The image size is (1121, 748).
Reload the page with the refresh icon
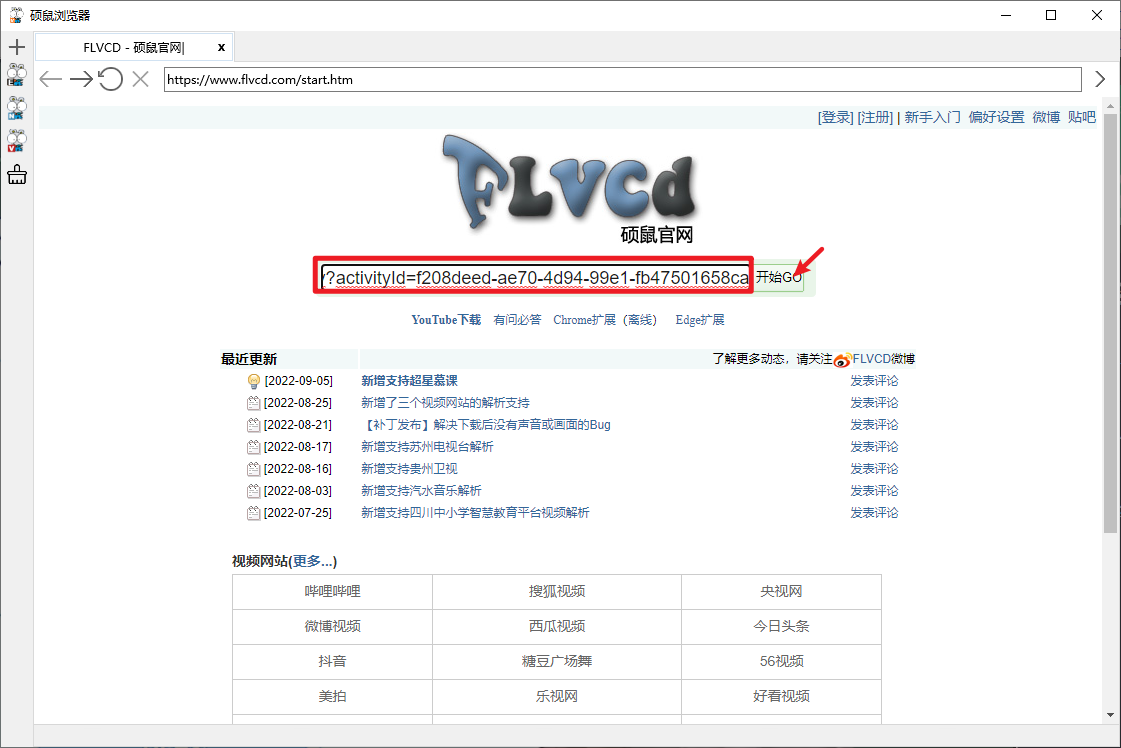click(111, 79)
